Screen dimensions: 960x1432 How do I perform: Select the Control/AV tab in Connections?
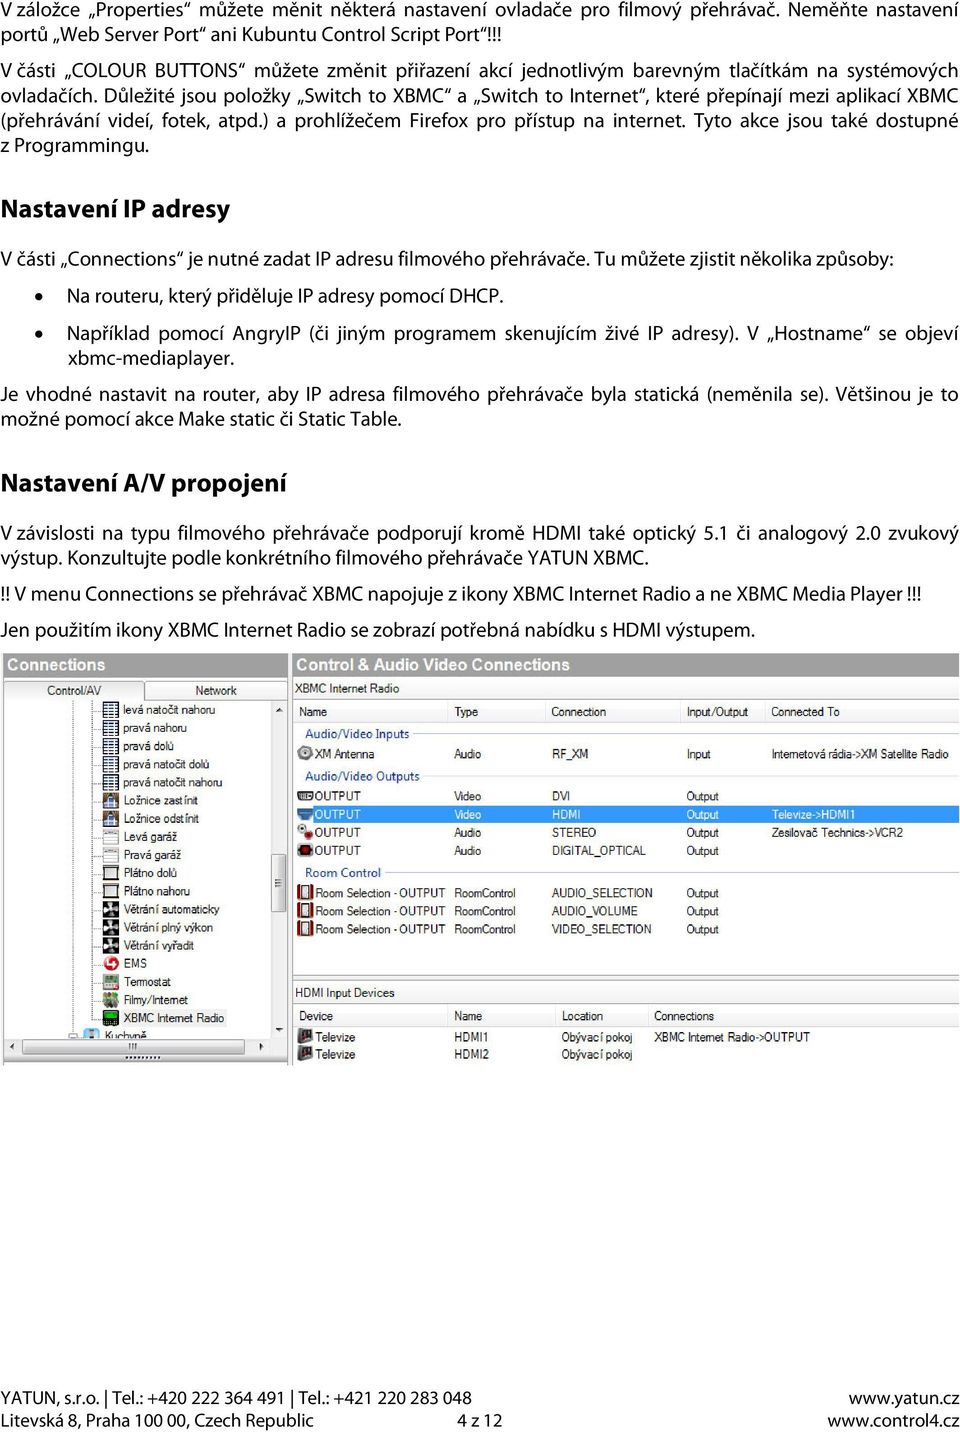(74, 690)
